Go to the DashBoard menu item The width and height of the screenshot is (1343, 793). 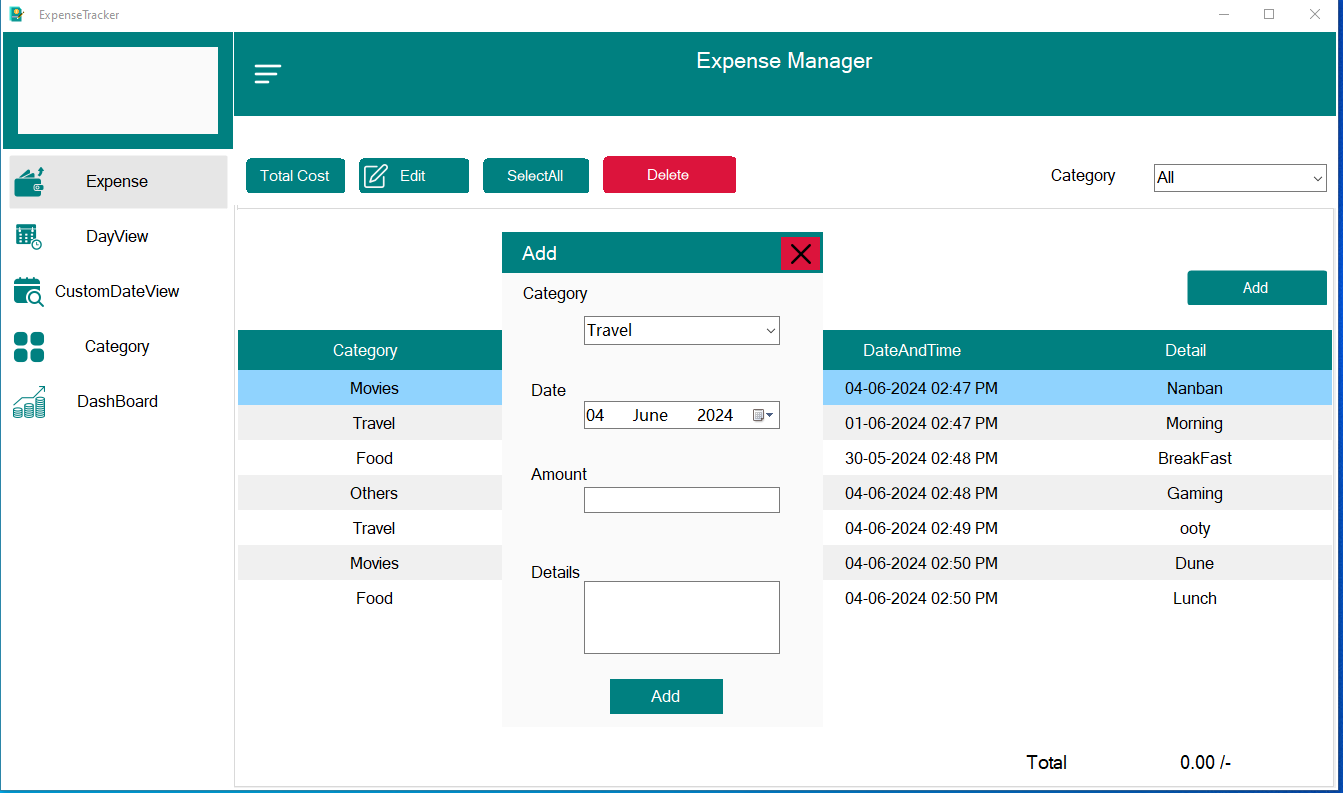point(117,402)
